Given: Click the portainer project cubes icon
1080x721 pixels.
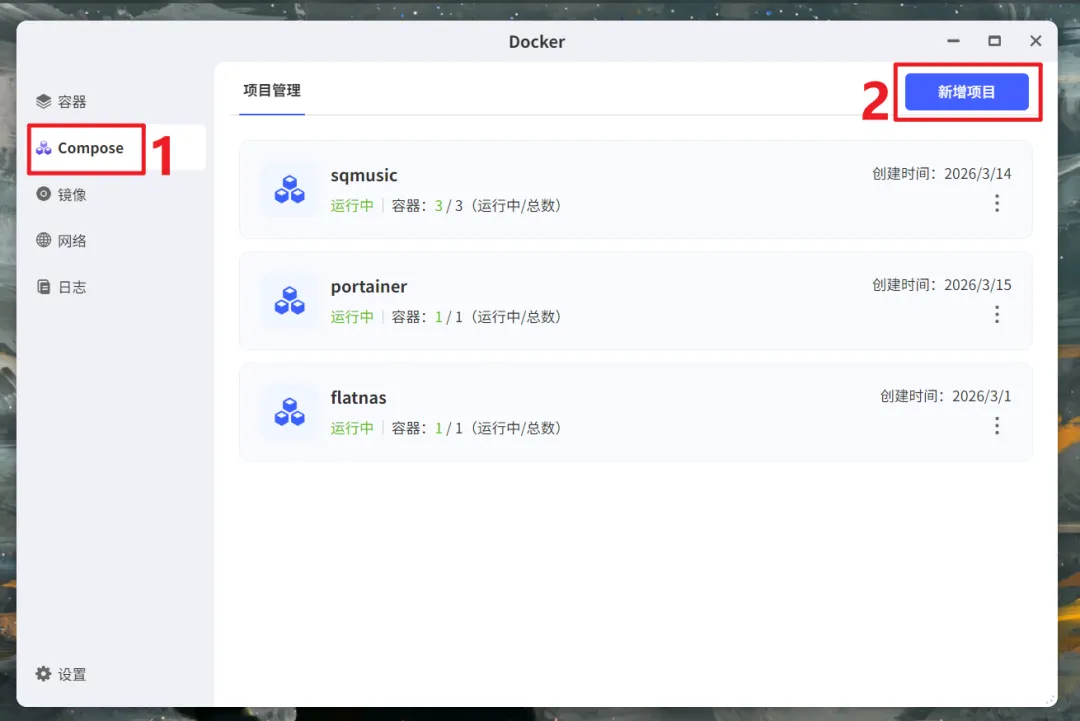Looking at the screenshot, I should click(289, 301).
